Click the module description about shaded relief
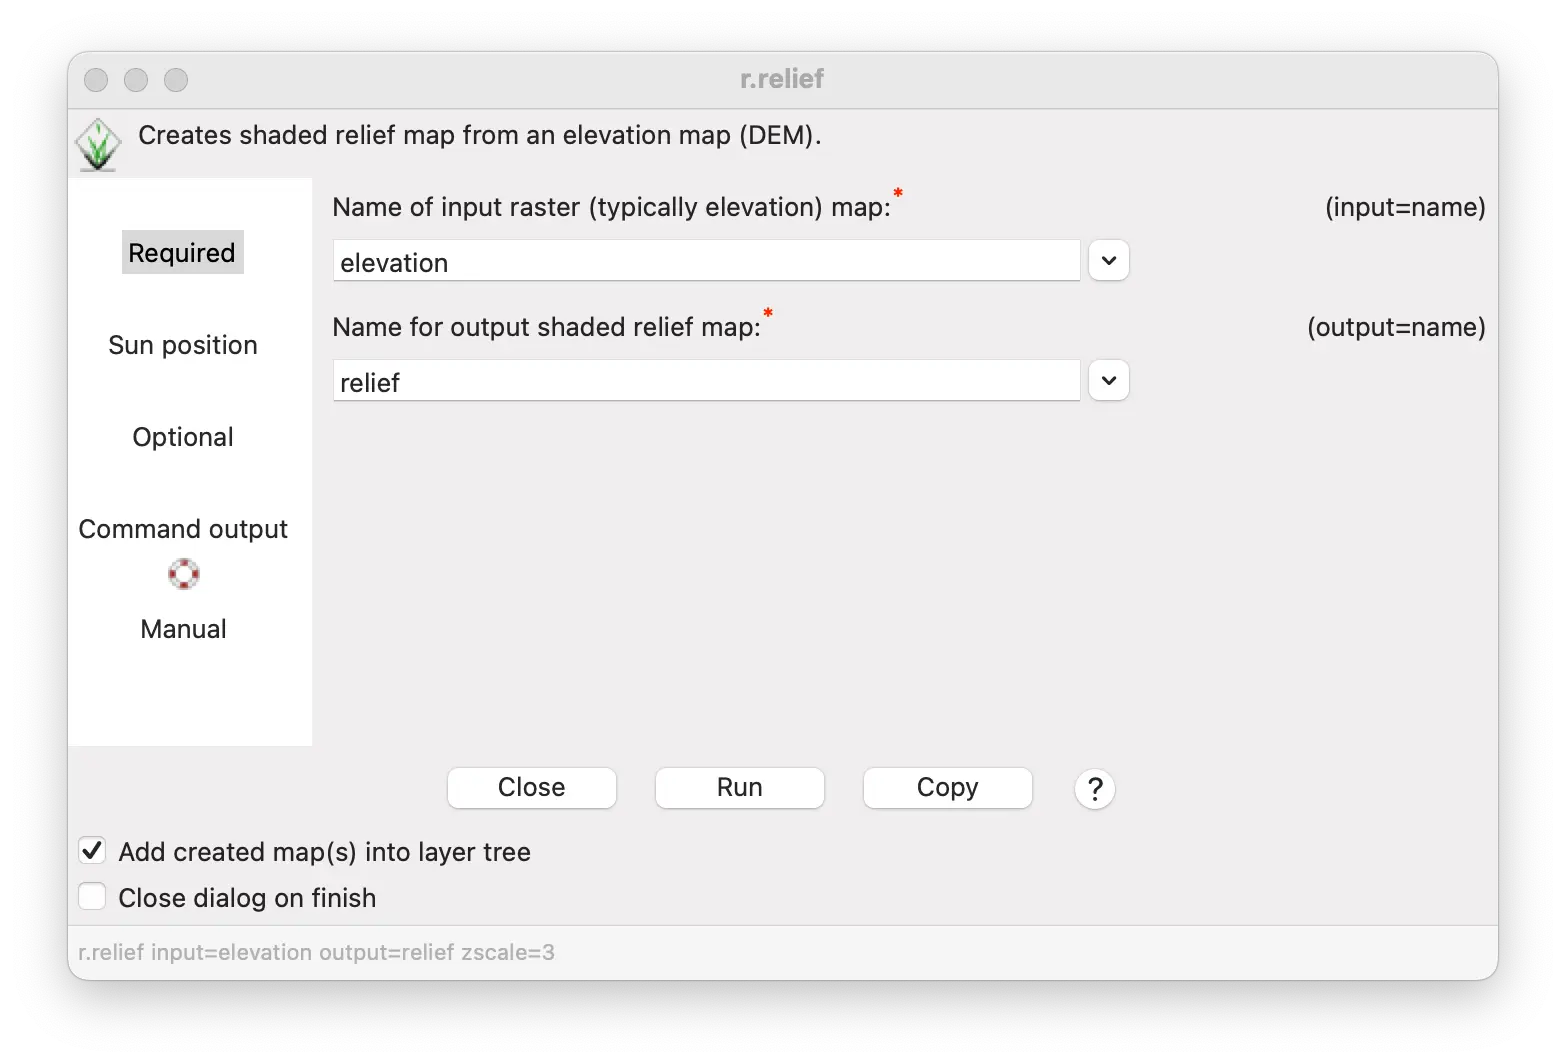The image size is (1566, 1064). (480, 135)
